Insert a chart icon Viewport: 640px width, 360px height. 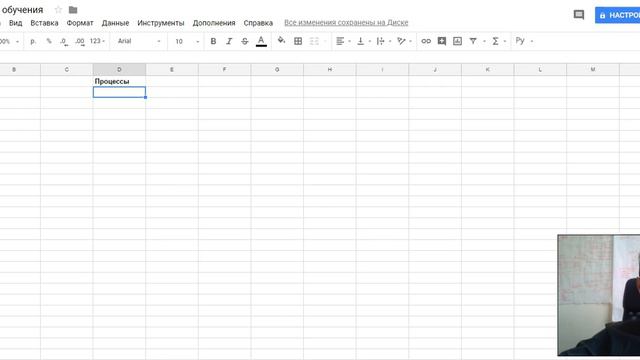pos(457,41)
